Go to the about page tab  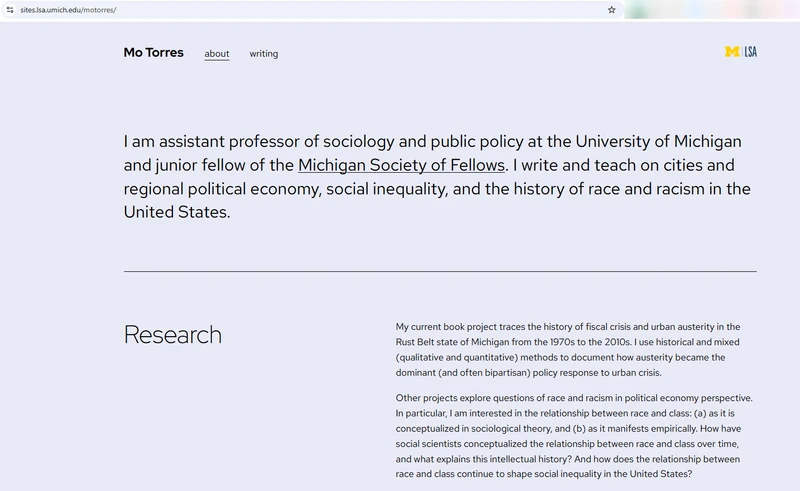[217, 54]
